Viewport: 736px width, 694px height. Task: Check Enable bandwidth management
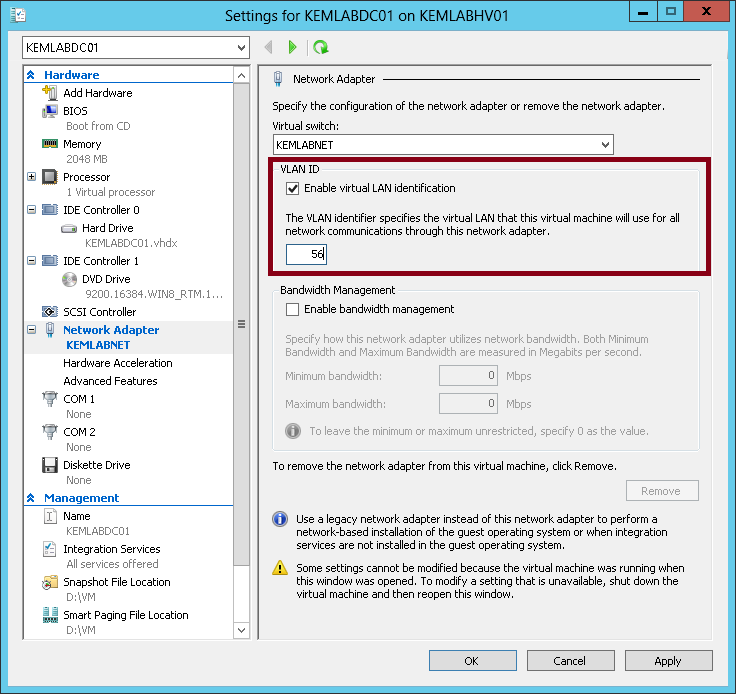point(292,310)
